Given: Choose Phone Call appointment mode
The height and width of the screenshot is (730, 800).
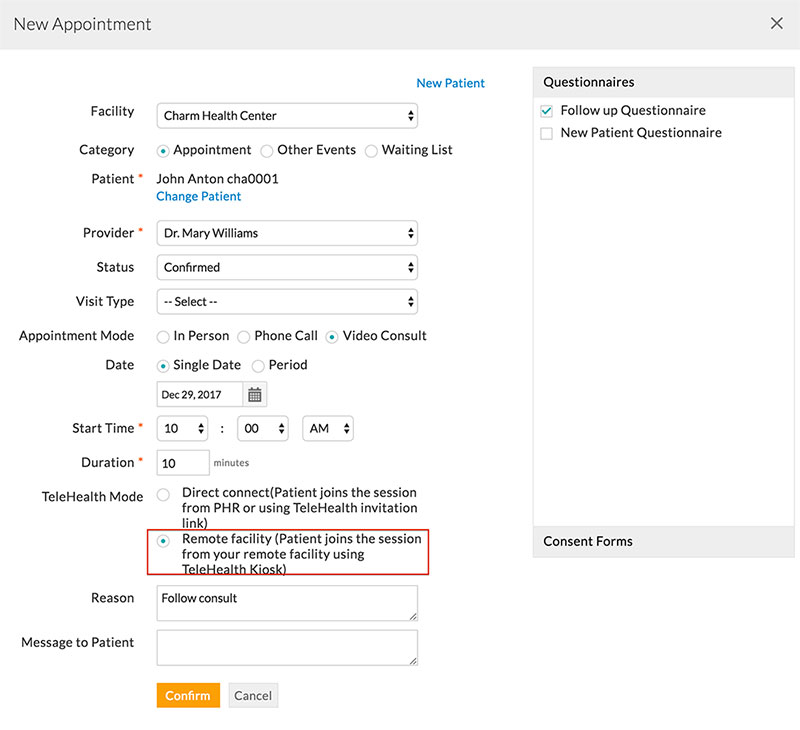Looking at the screenshot, I should point(244,337).
